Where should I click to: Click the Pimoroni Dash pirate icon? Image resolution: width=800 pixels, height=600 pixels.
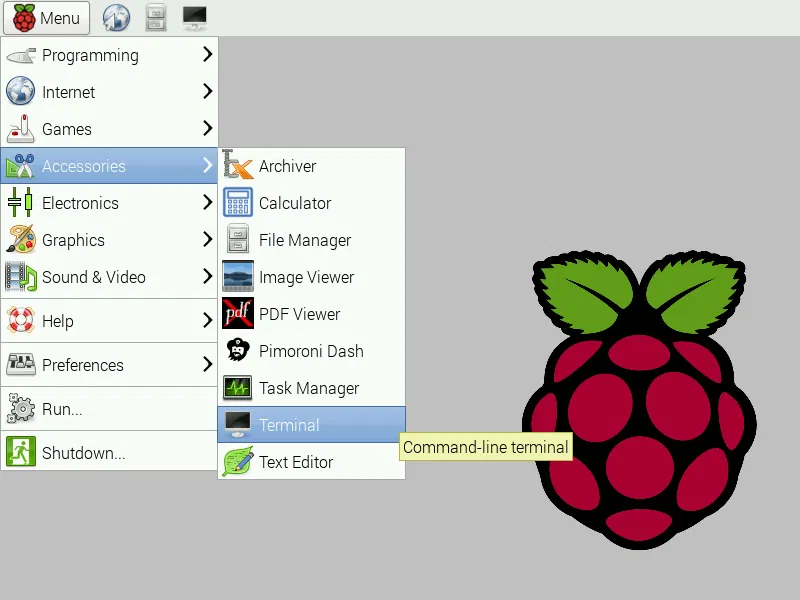pos(237,351)
